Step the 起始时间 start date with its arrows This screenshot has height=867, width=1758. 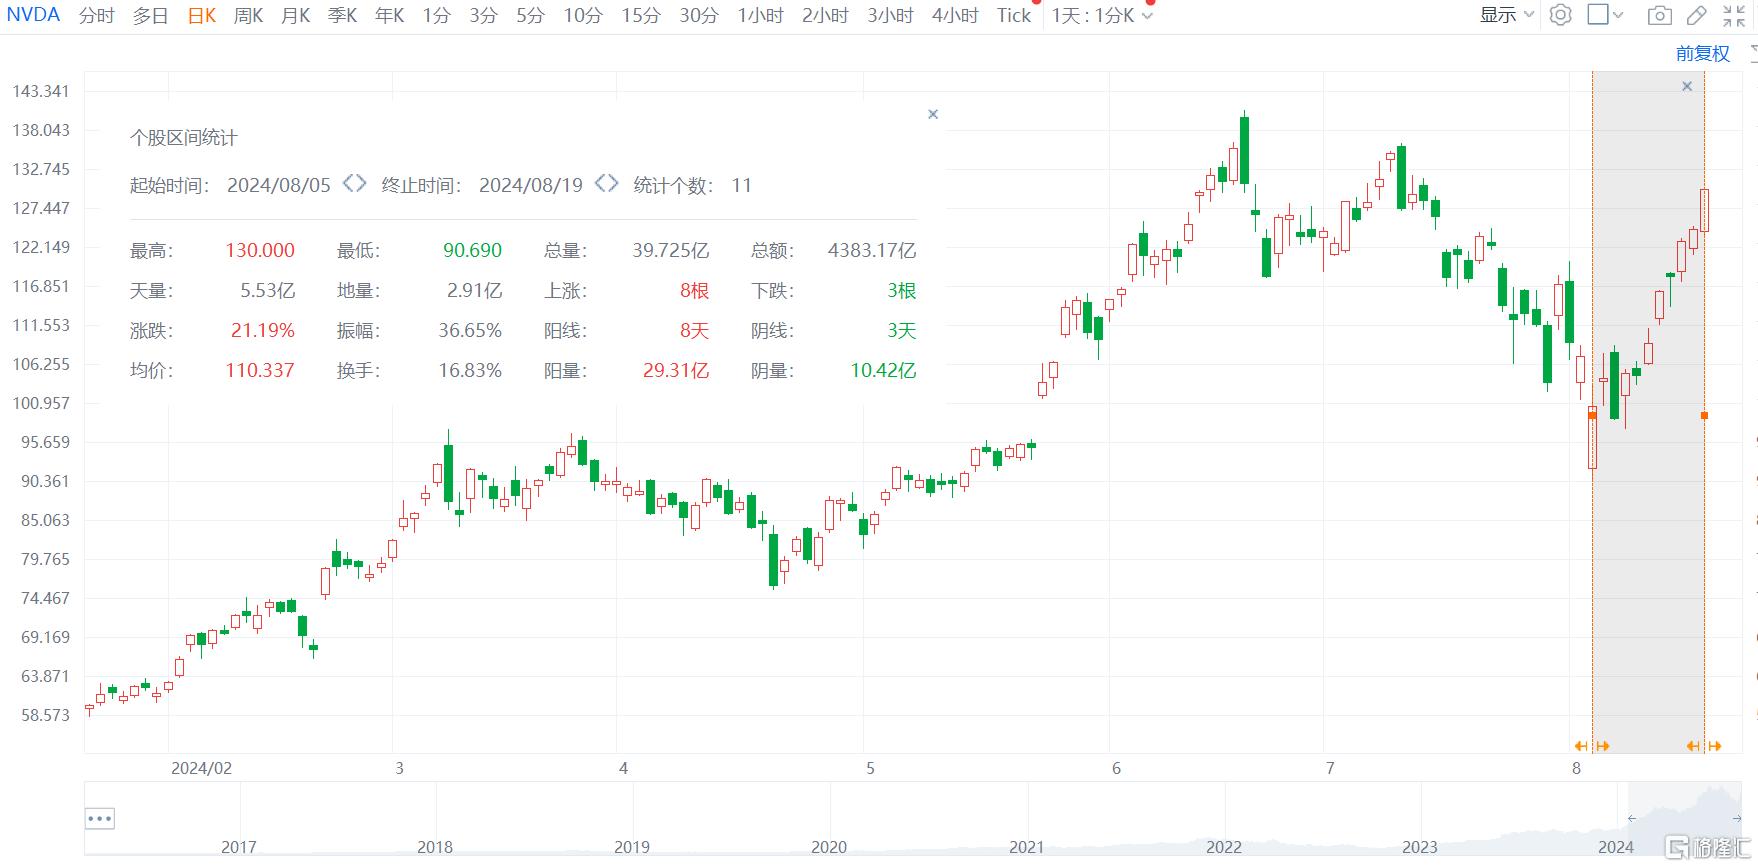tap(354, 184)
